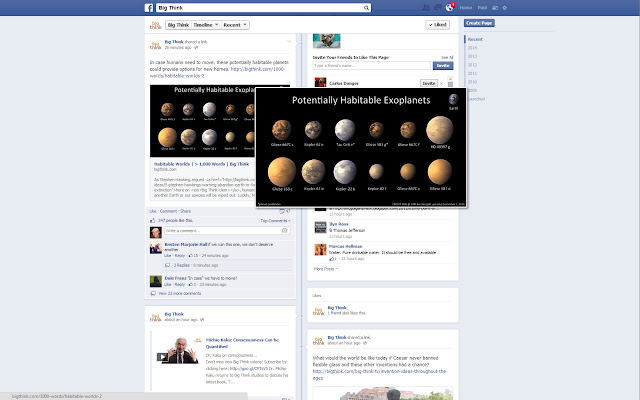Screen dimensions: 640x400
Task: Focus the Facebook search field
Action: coord(260,8)
